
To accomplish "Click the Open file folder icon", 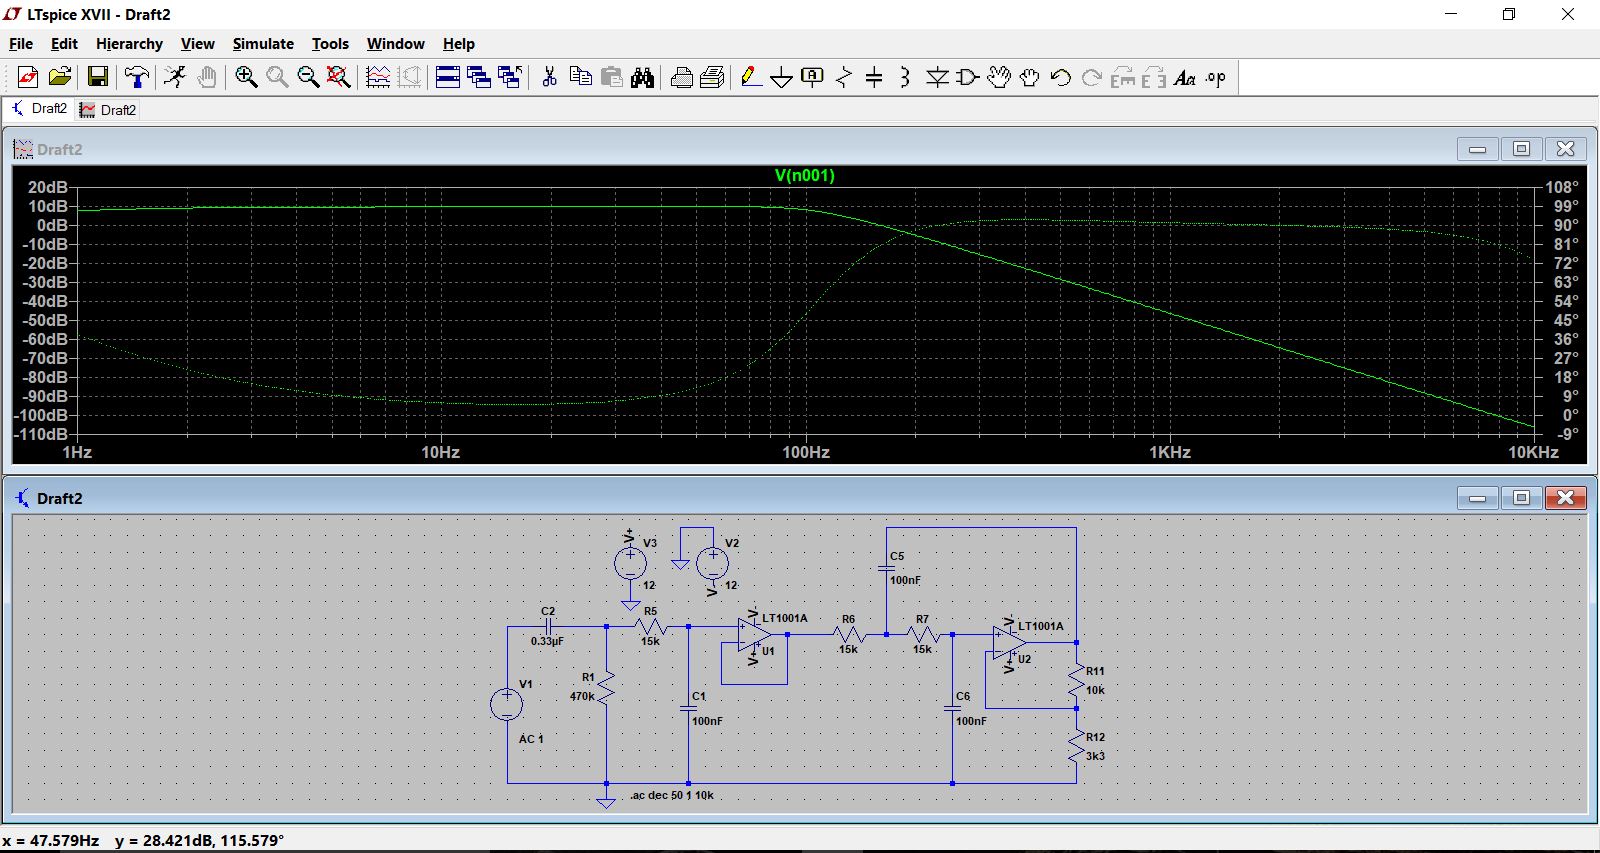I will tap(60, 77).
